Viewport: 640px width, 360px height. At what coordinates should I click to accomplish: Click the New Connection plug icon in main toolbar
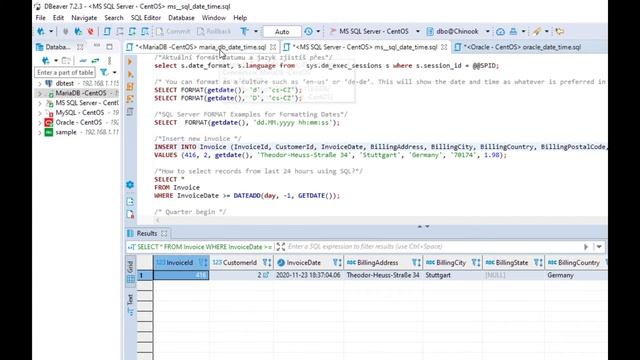pyautogui.click(x=41, y=31)
